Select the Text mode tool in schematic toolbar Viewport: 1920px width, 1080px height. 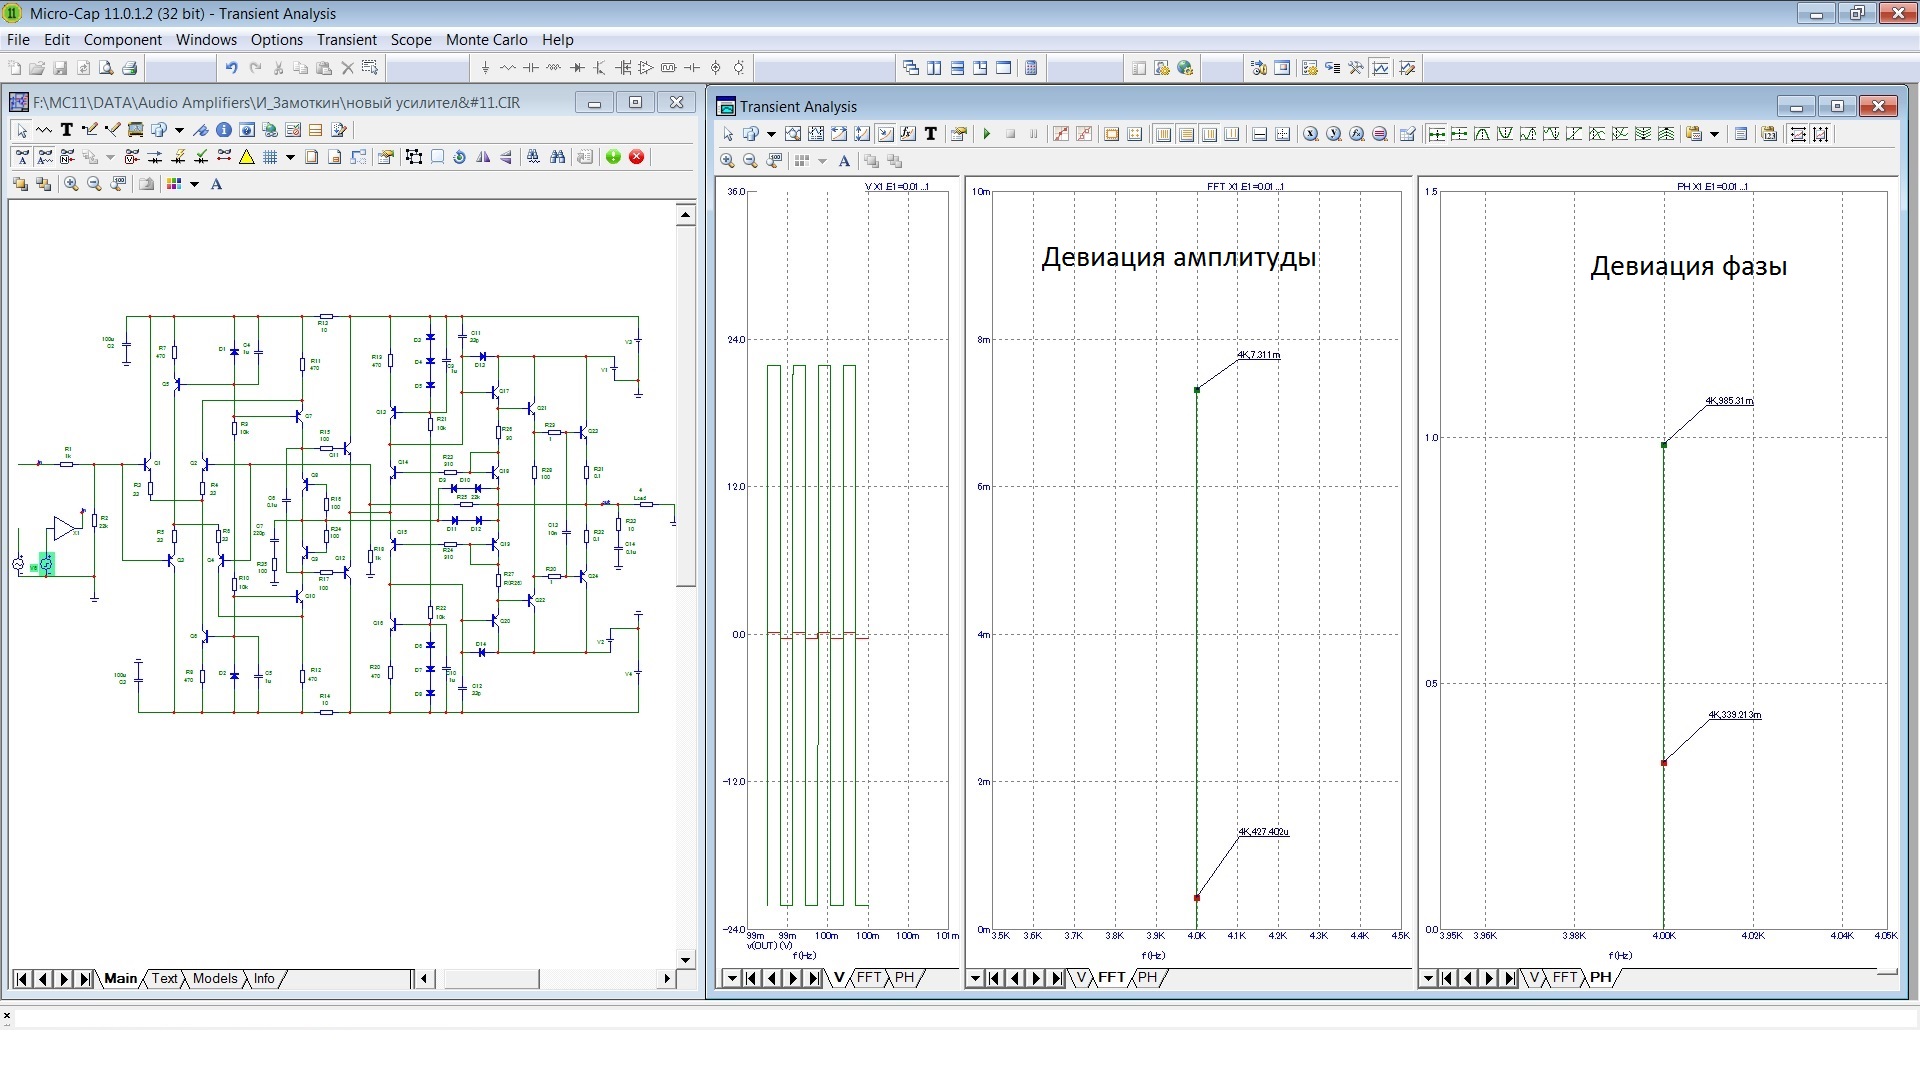point(67,130)
